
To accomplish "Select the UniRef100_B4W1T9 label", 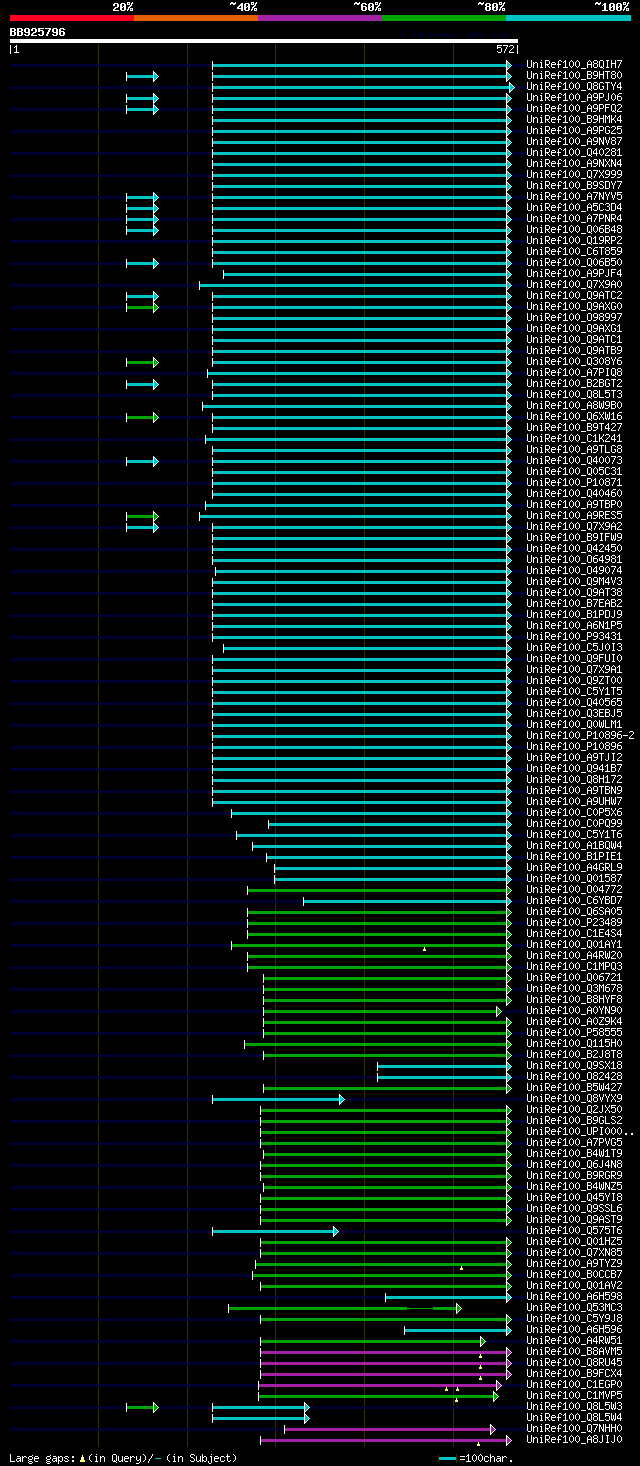I will tap(574, 1154).
